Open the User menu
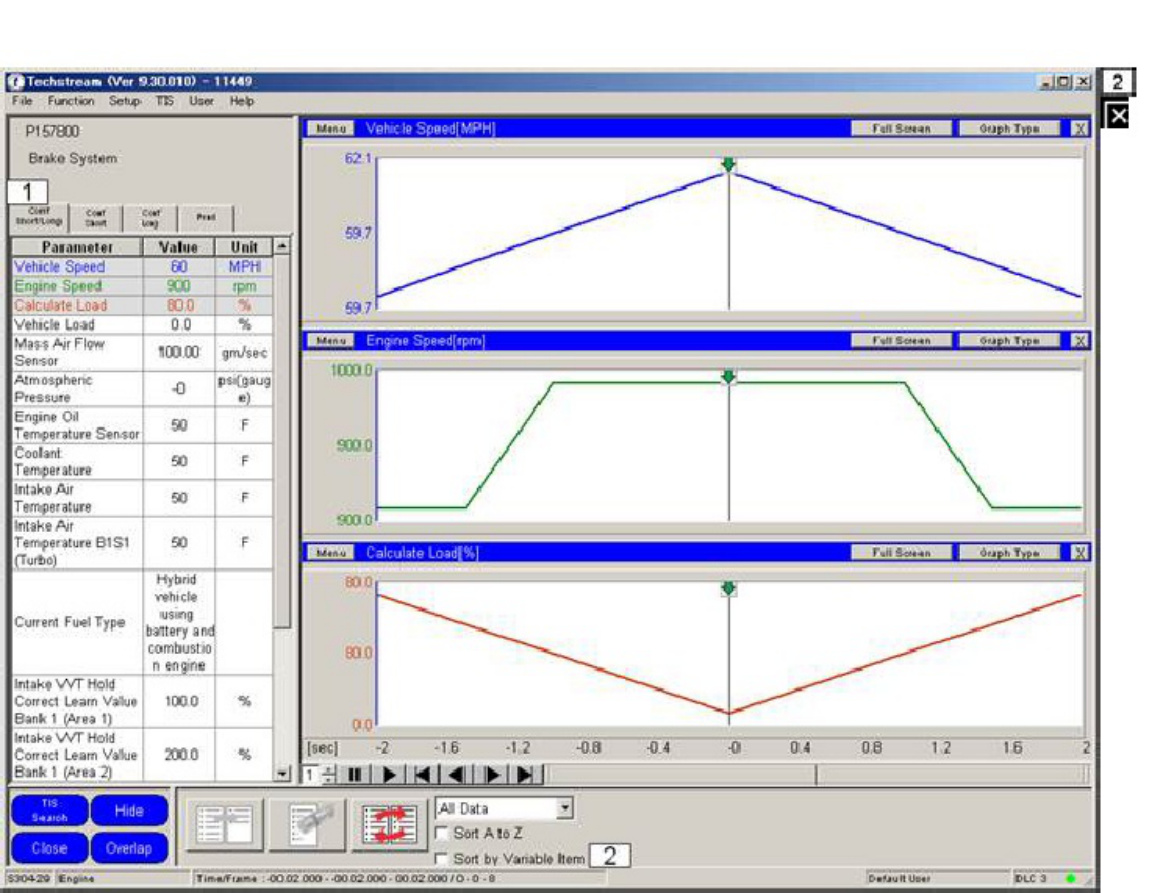 click(201, 101)
